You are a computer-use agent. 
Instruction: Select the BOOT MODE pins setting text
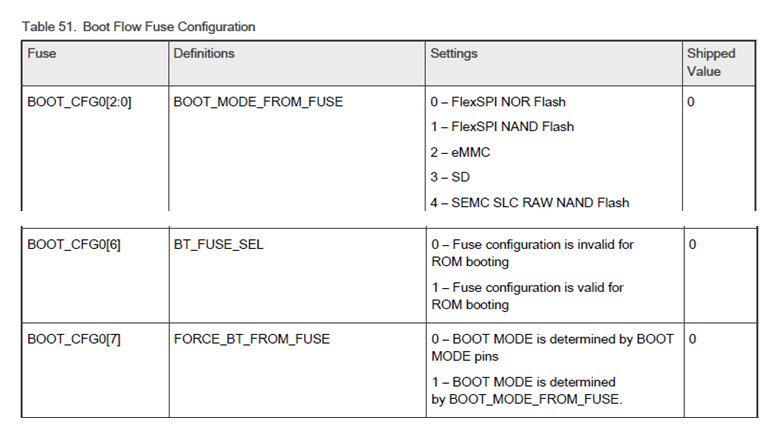click(552, 347)
